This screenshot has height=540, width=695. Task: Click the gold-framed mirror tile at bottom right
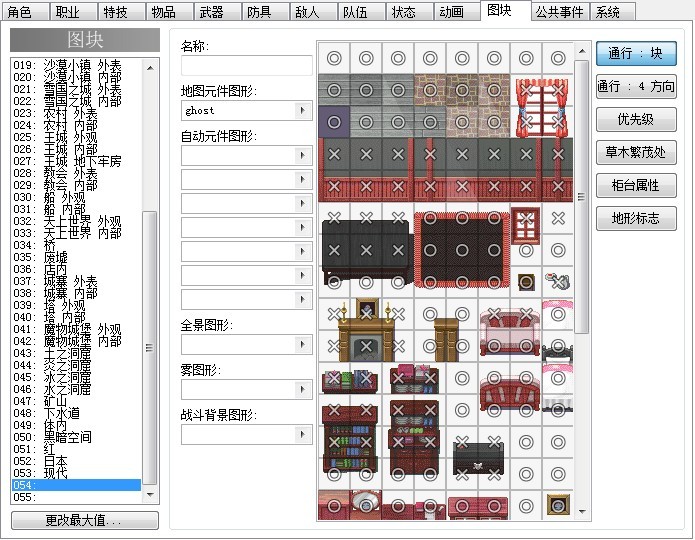(558, 506)
